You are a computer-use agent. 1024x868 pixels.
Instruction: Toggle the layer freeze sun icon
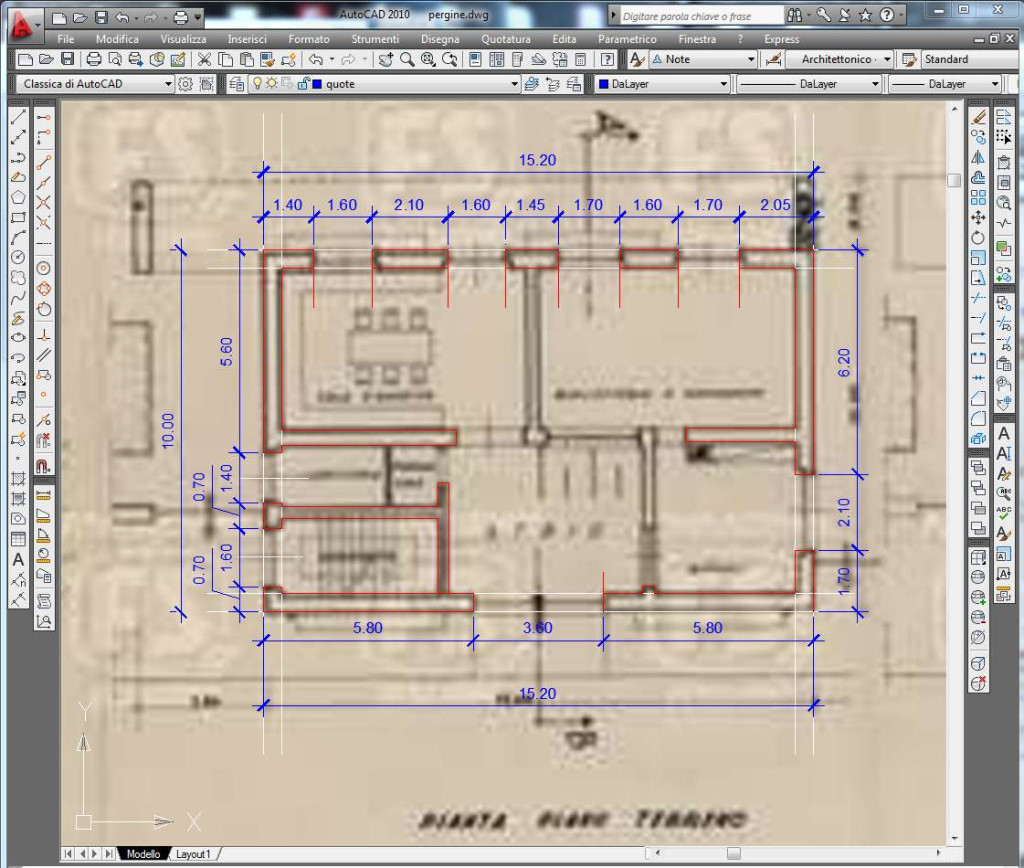(270, 85)
